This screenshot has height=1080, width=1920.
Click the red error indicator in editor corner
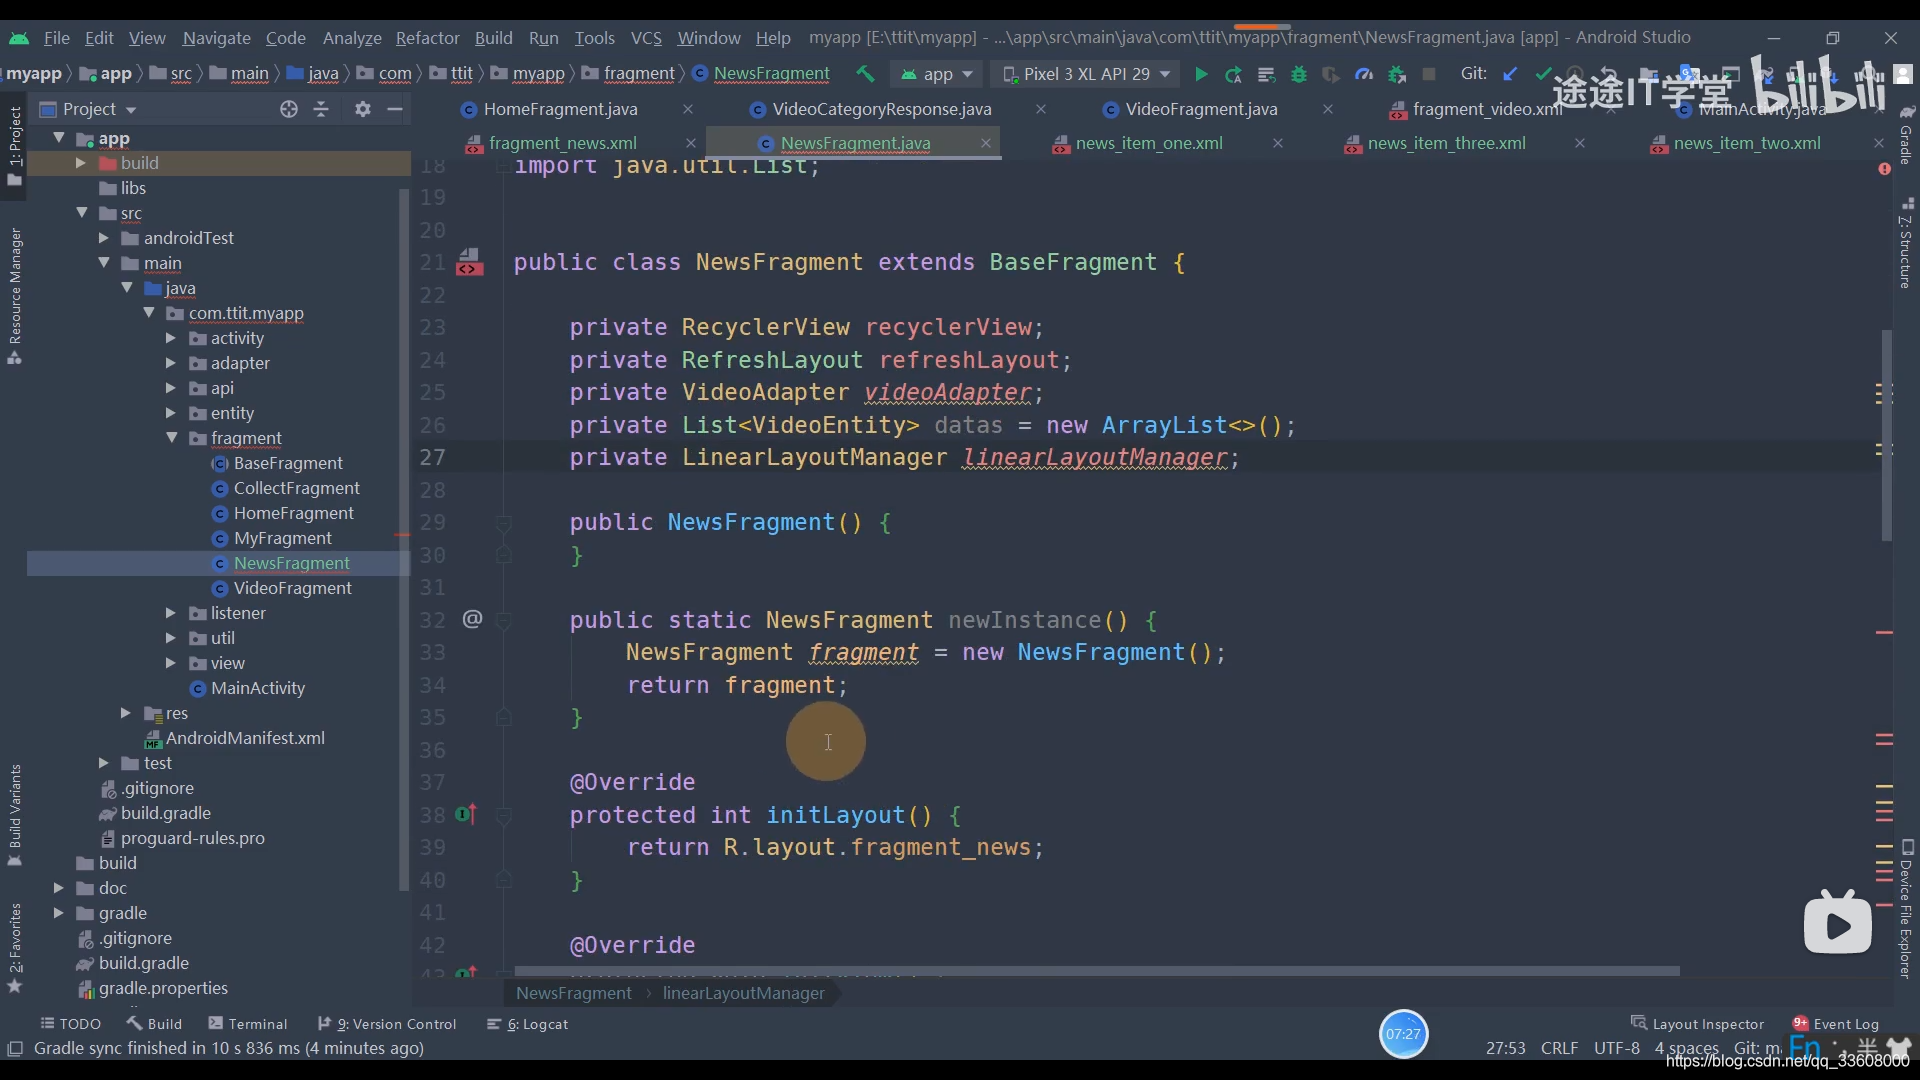(x=1884, y=169)
